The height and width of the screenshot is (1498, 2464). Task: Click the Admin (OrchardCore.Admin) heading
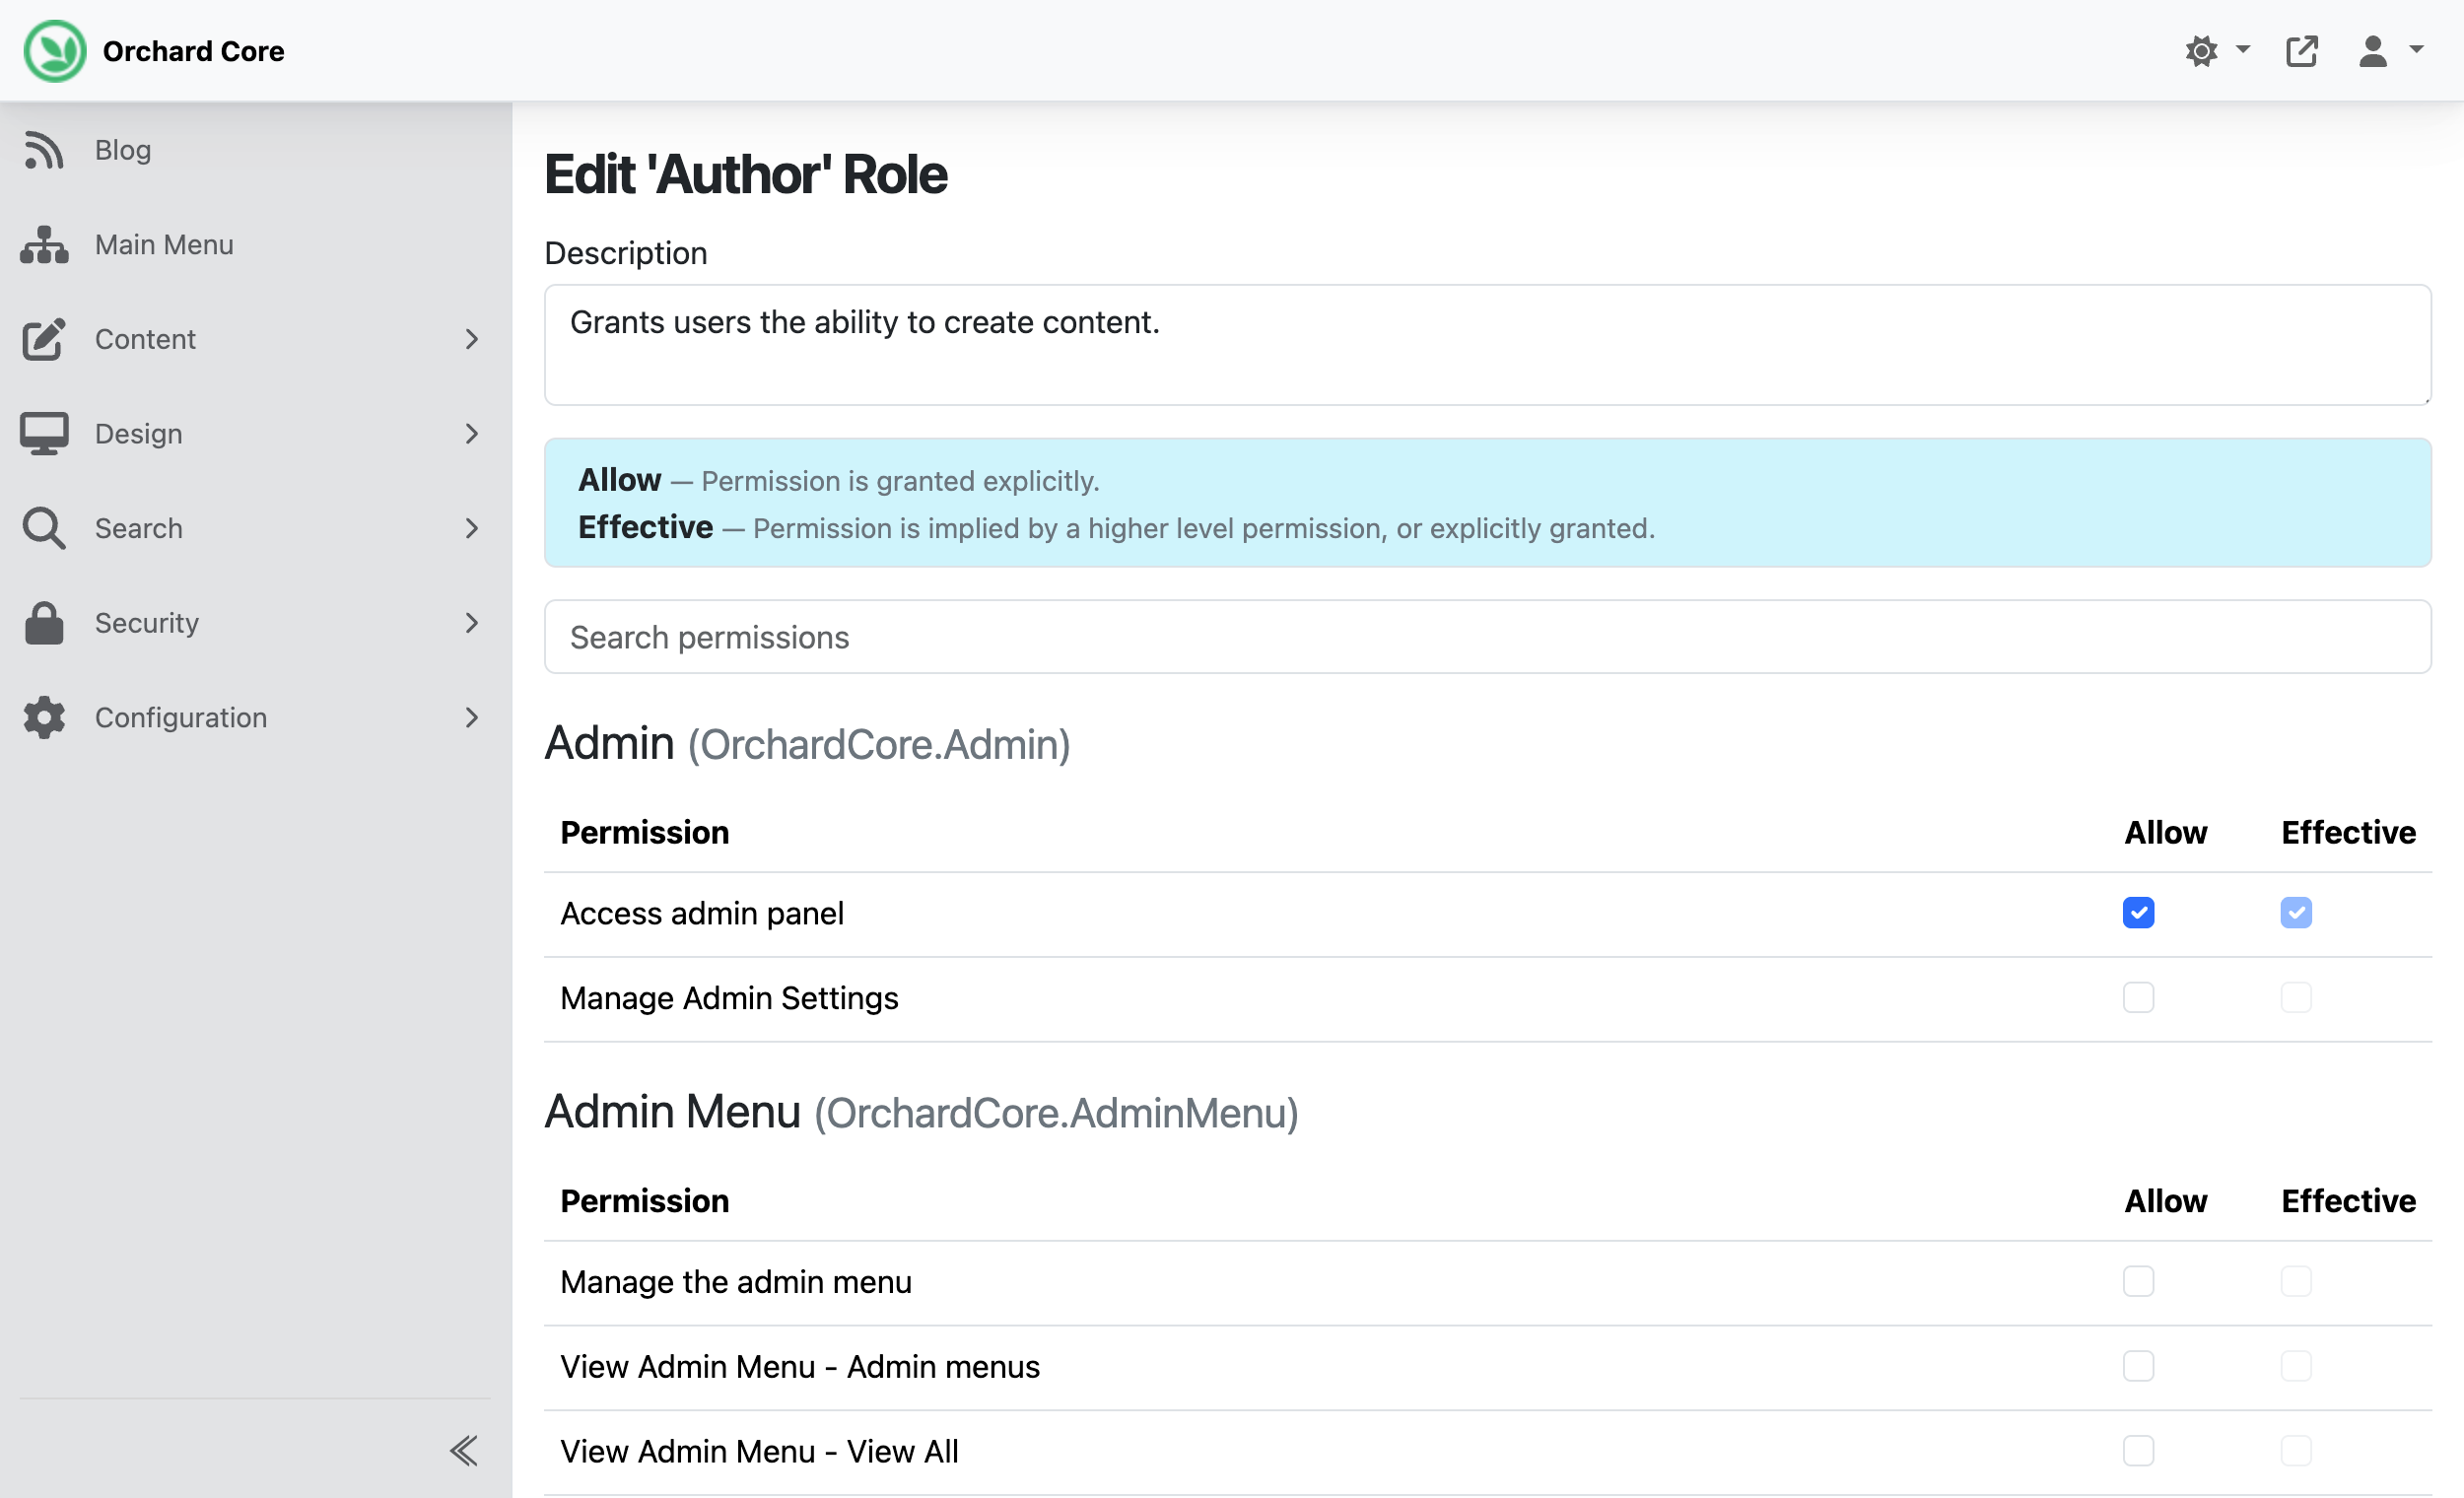pos(807,744)
